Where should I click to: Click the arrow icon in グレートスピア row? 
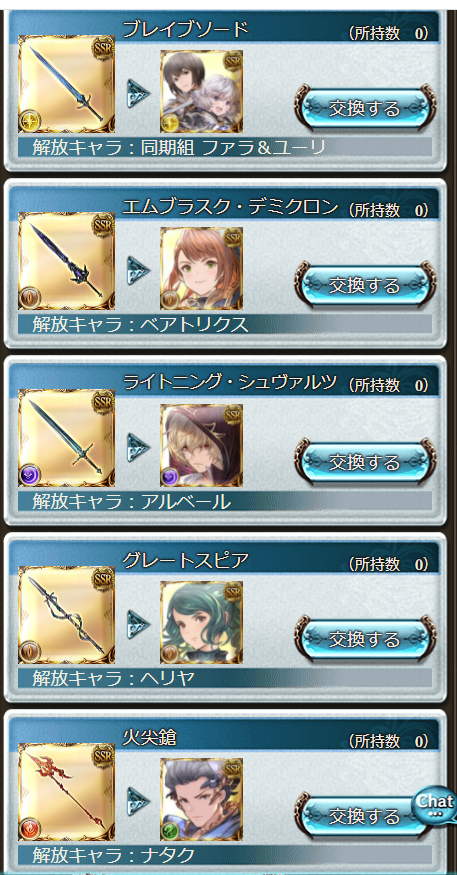coord(138,624)
